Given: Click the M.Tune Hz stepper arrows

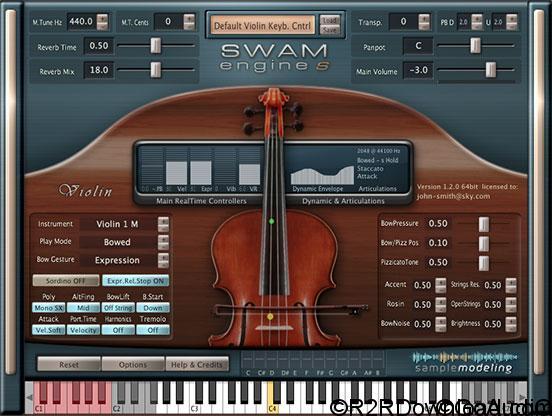Looking at the screenshot, I should (x=103, y=22).
